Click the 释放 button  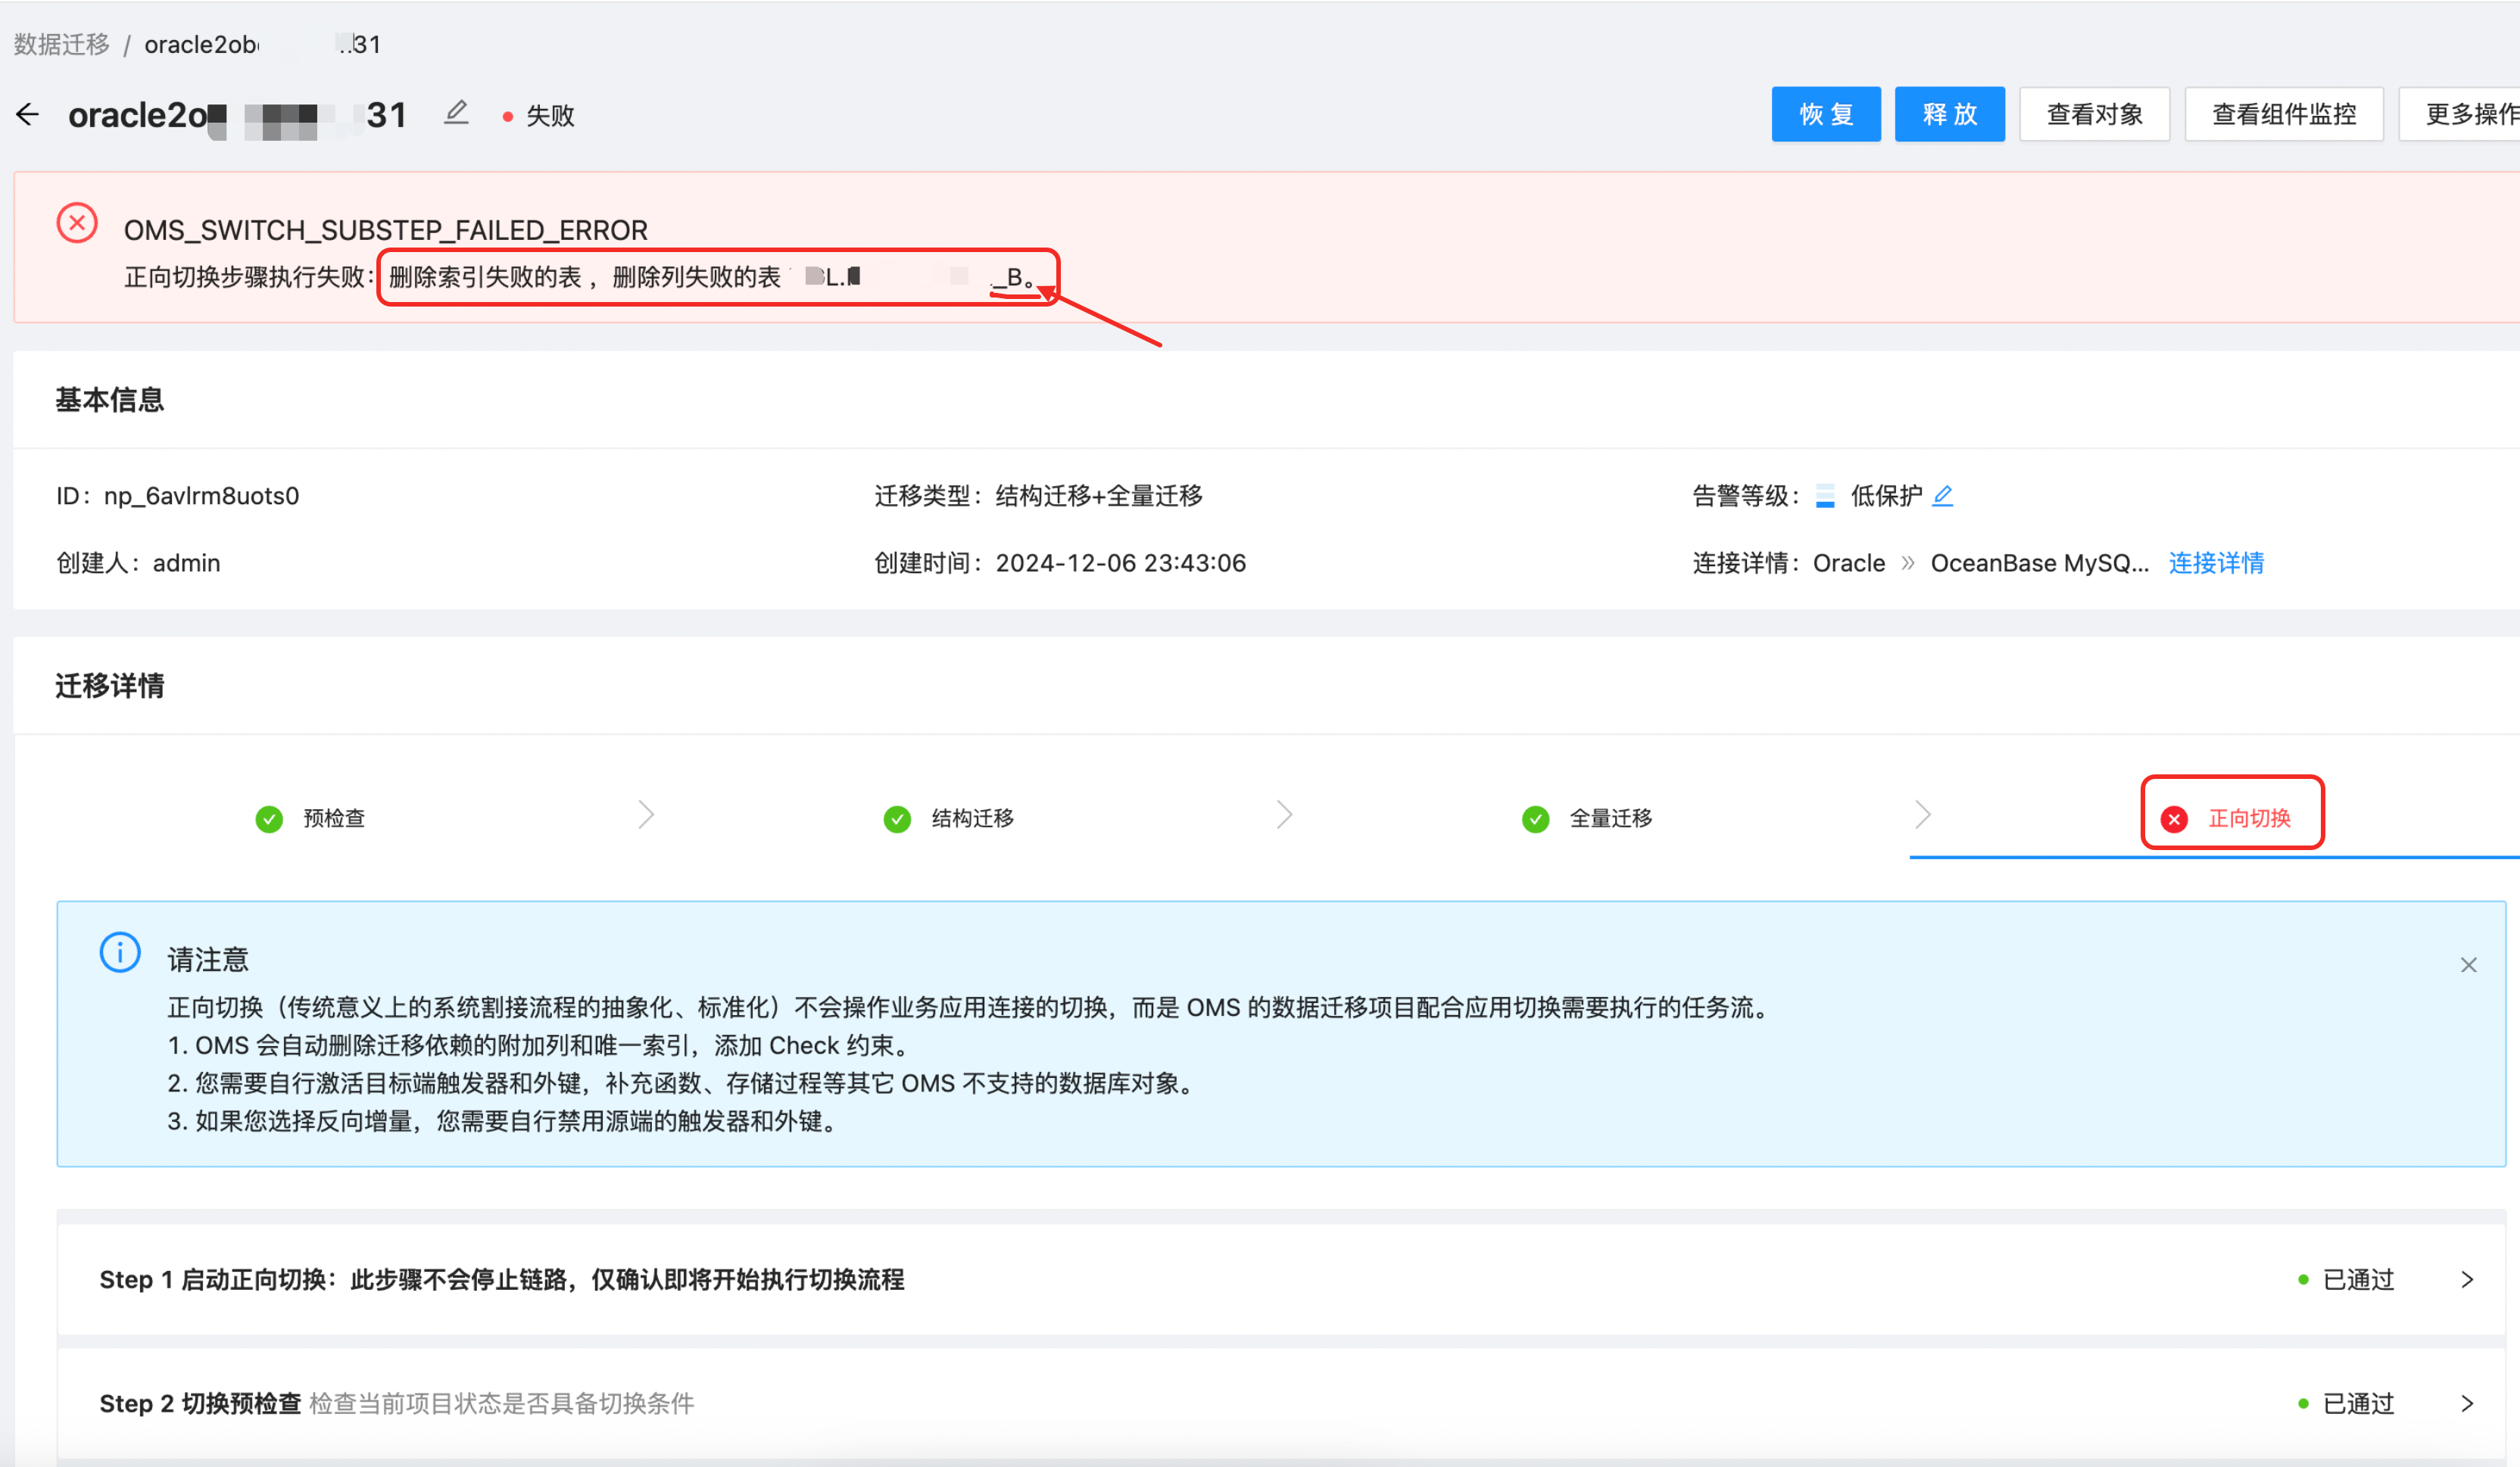point(1949,114)
